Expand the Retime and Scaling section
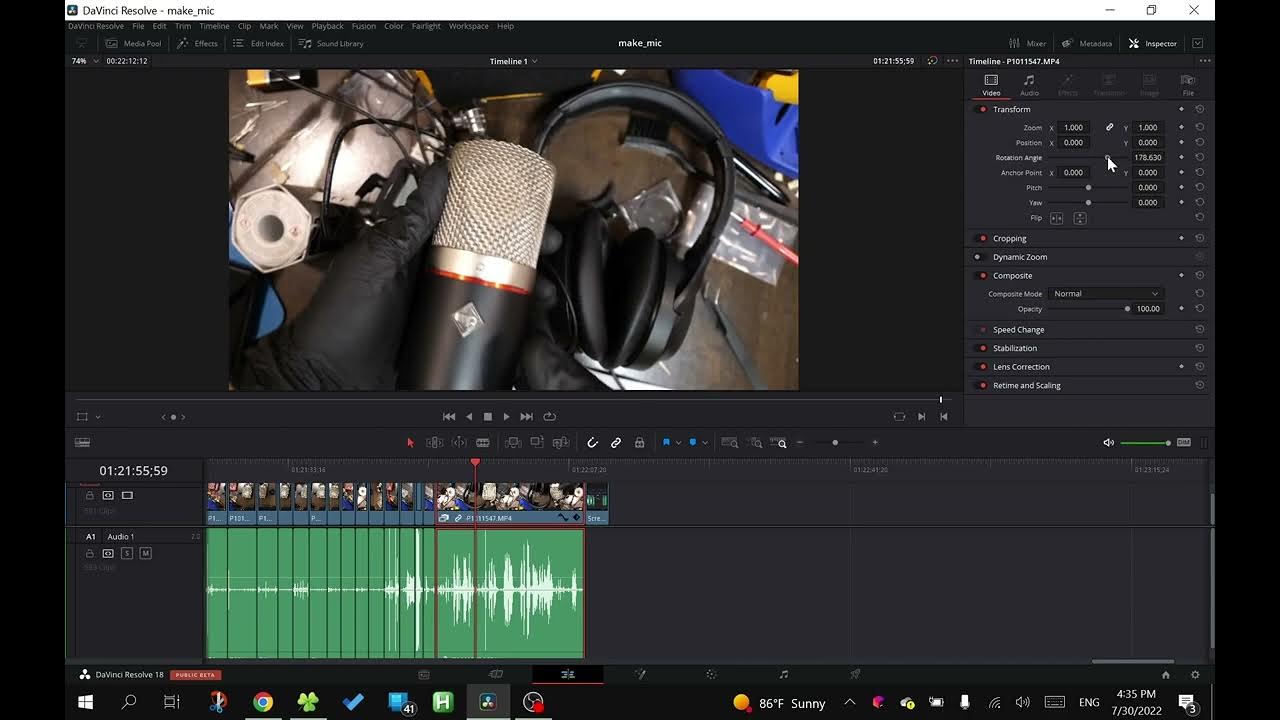The width and height of the screenshot is (1280, 720). (1027, 385)
